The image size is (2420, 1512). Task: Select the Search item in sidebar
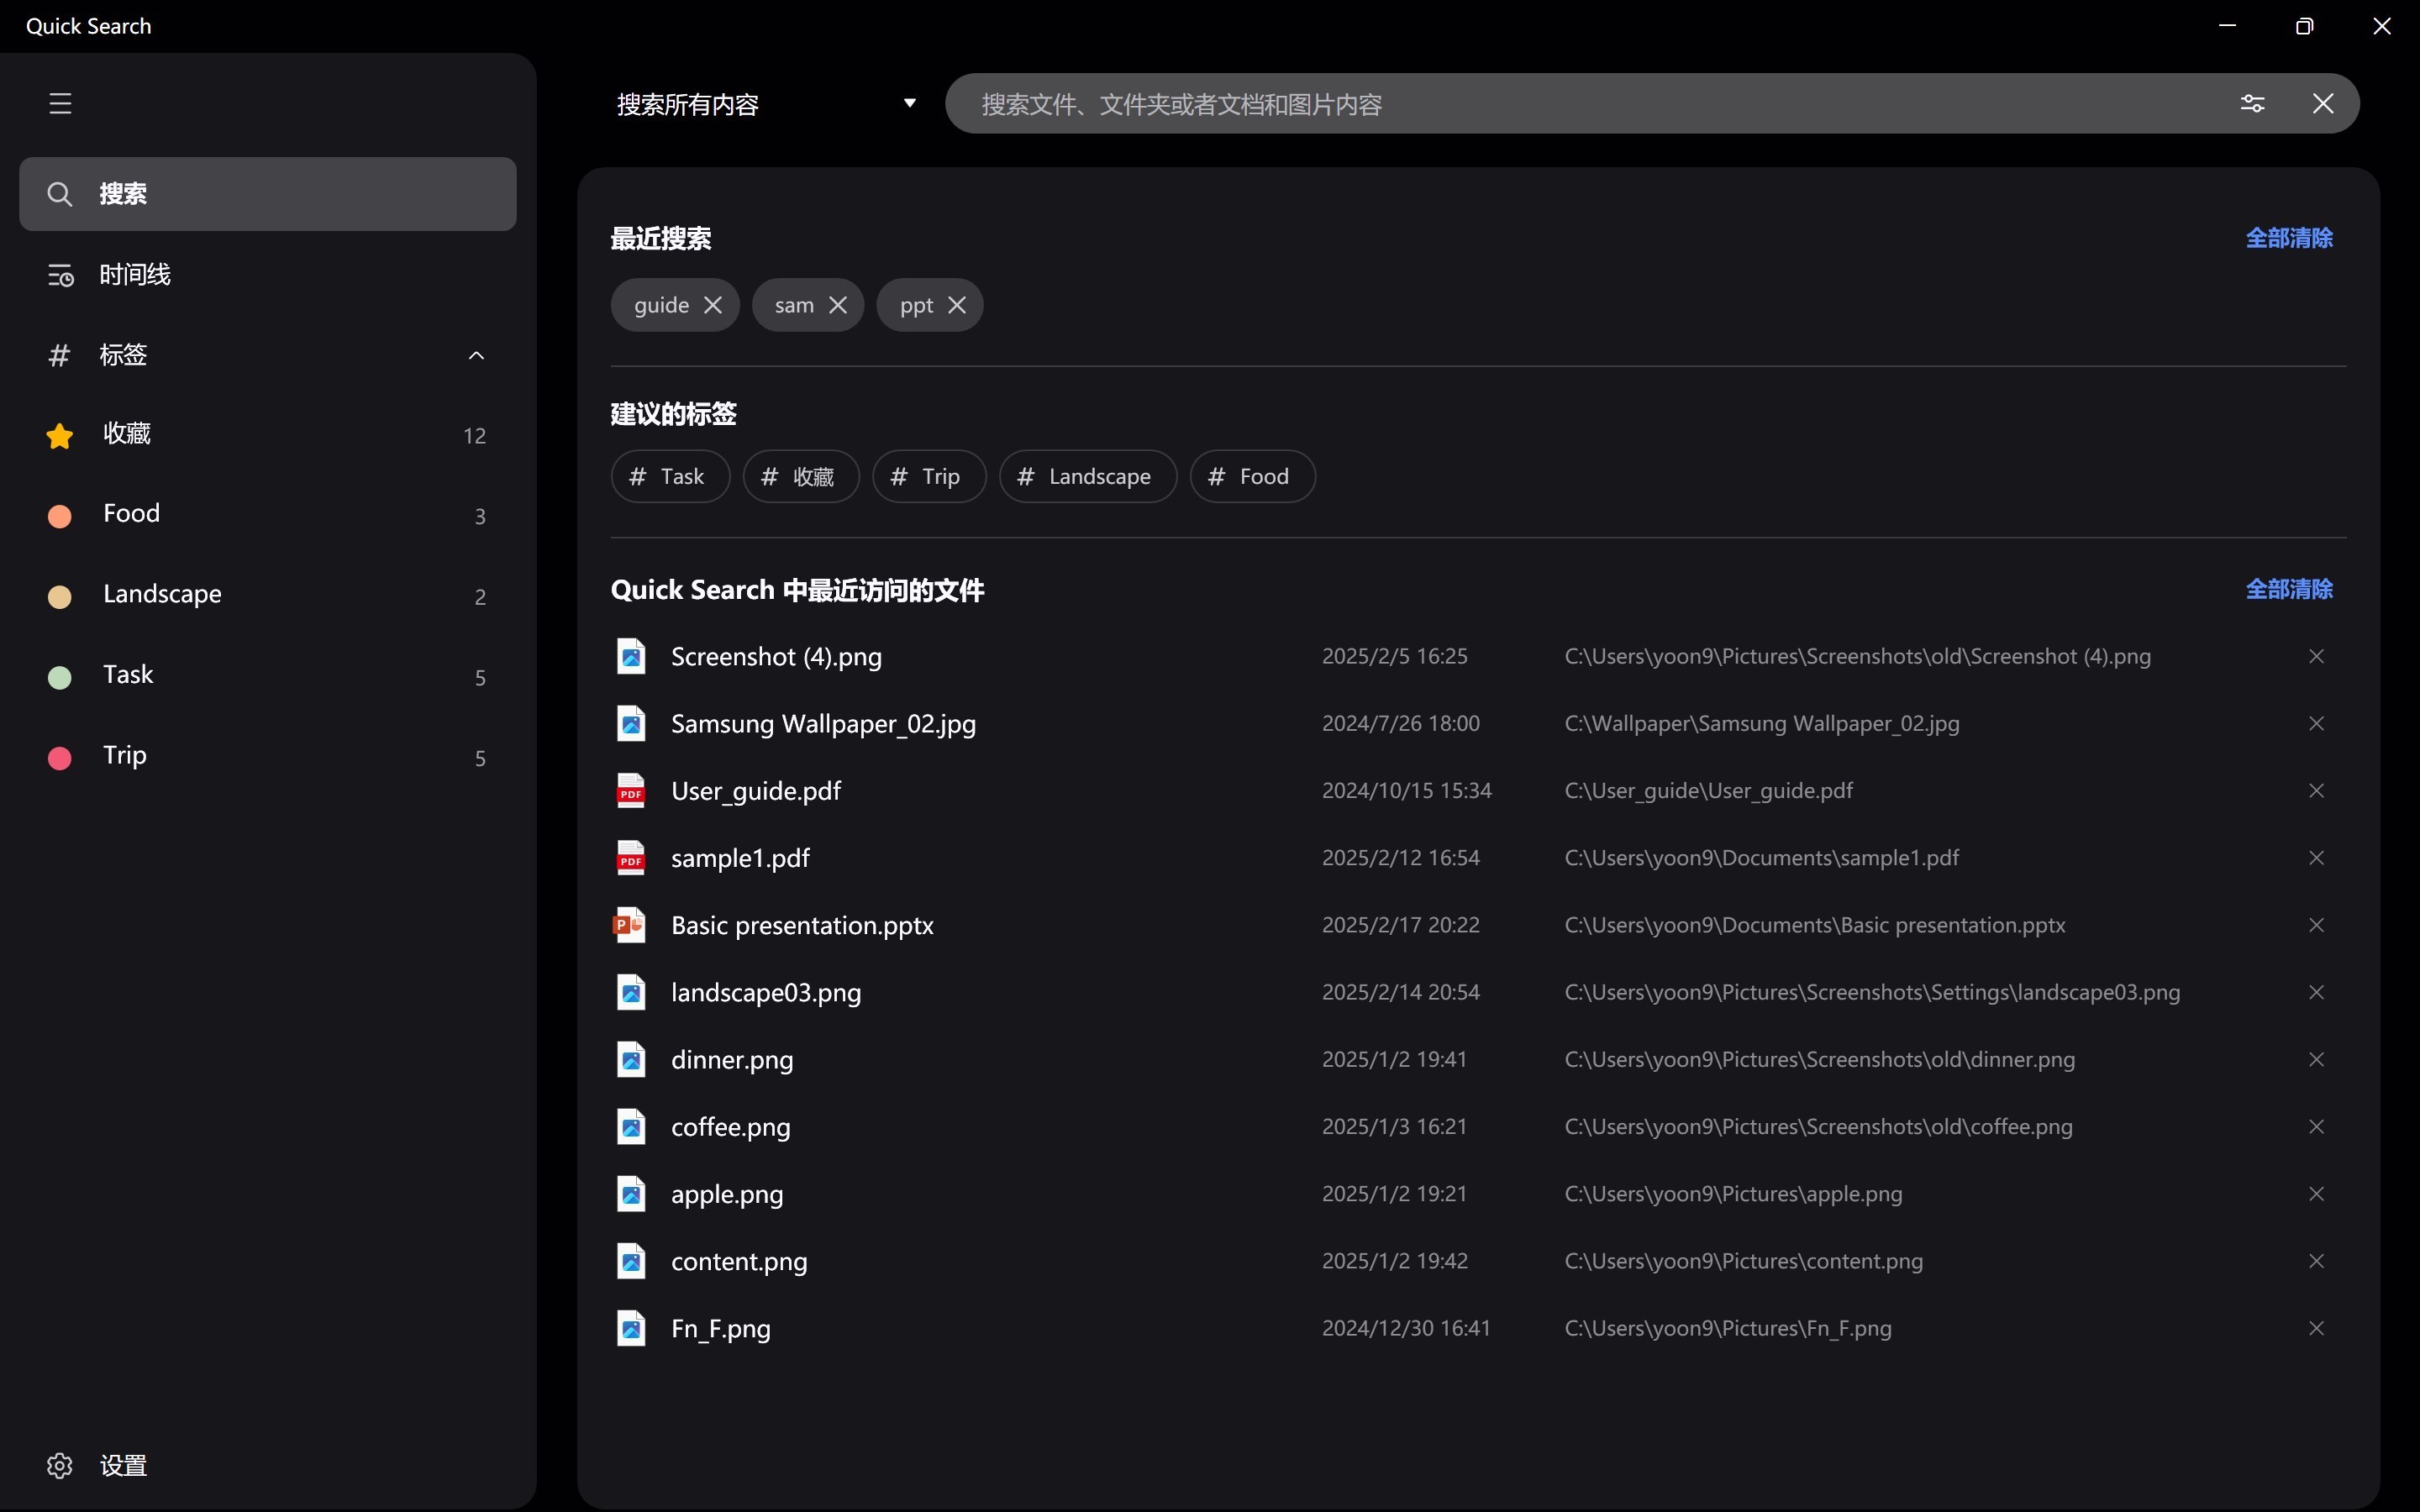pos(267,194)
